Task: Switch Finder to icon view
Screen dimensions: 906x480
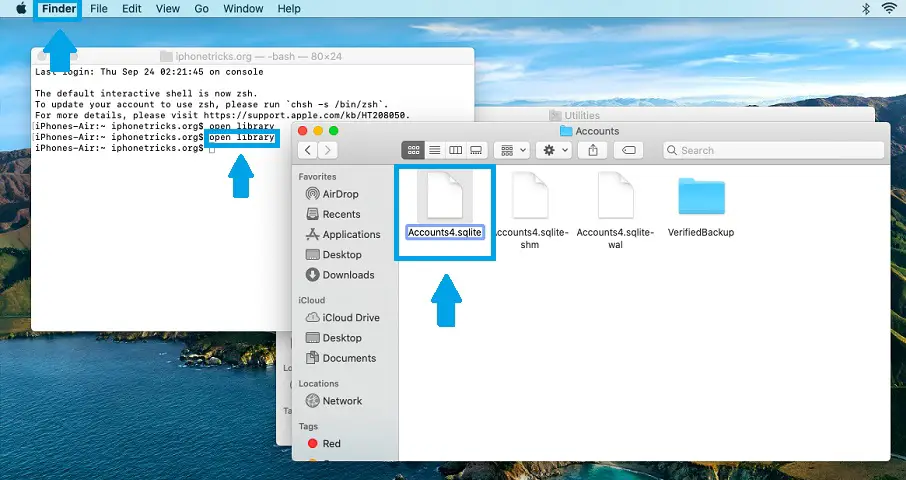Action: tap(413, 150)
